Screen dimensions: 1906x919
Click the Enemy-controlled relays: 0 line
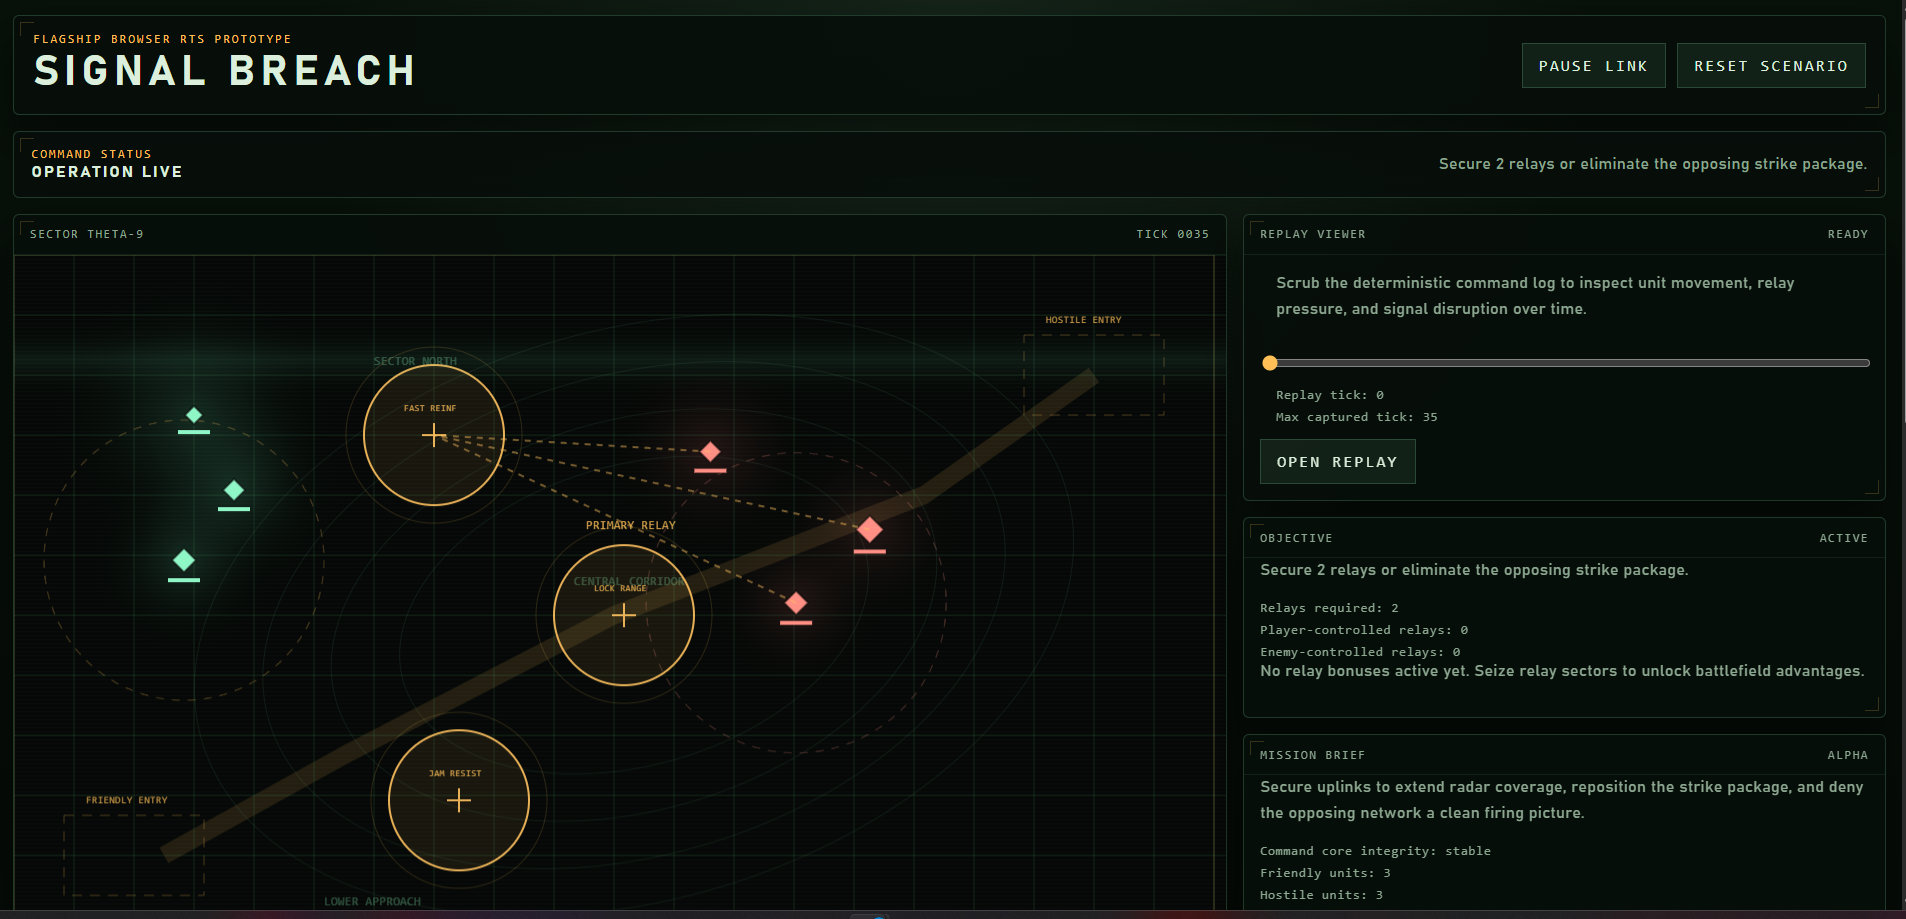(x=1360, y=652)
